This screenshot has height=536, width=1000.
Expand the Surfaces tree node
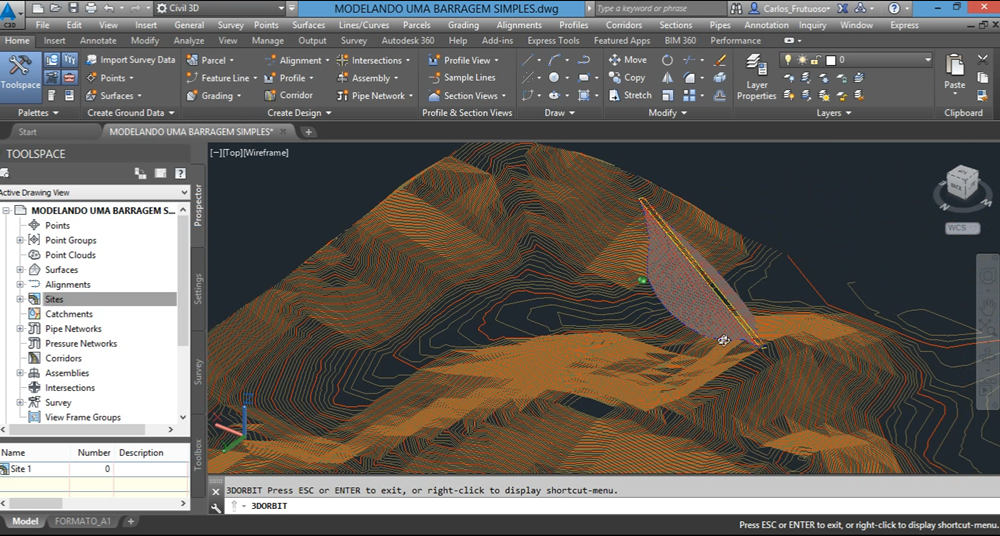[20, 270]
